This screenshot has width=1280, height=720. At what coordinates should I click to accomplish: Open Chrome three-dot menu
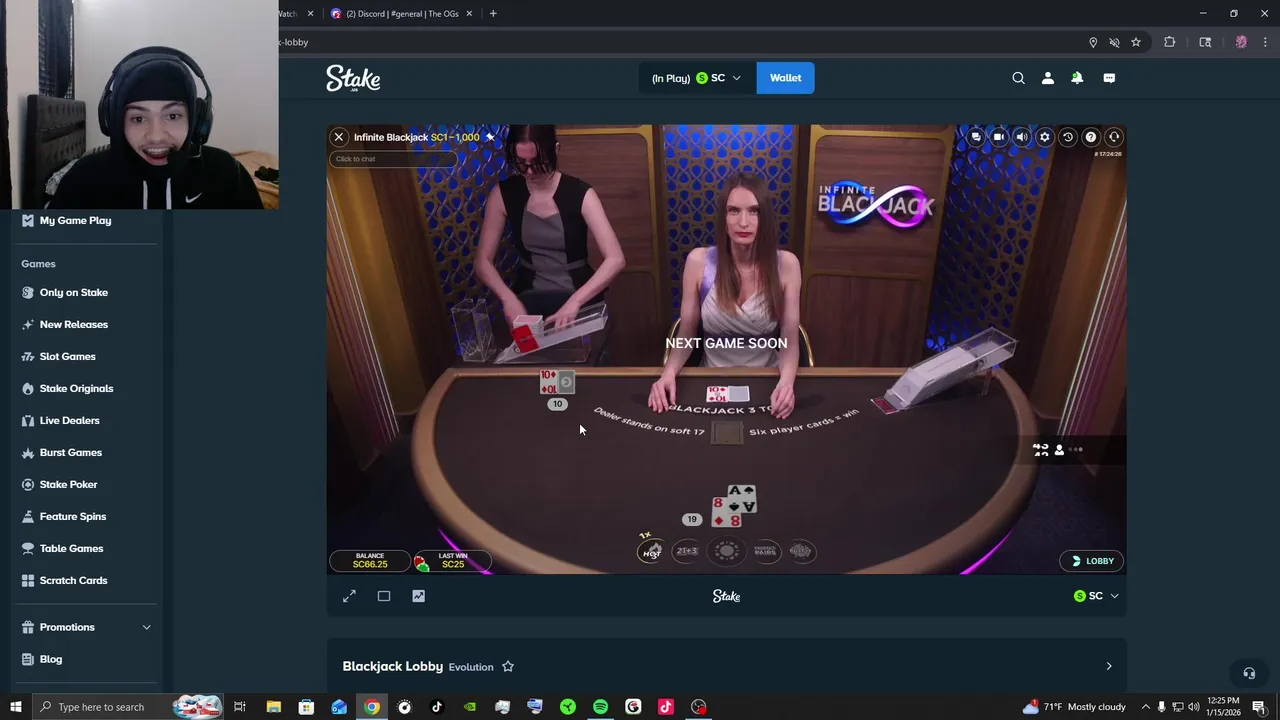click(1265, 42)
